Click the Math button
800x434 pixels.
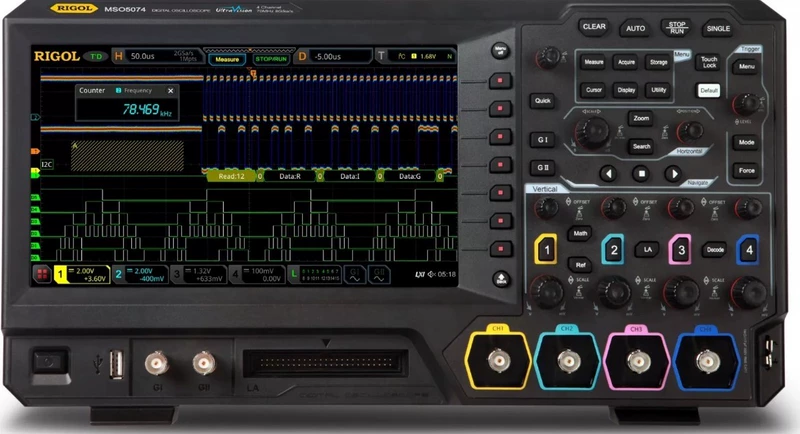(580, 234)
